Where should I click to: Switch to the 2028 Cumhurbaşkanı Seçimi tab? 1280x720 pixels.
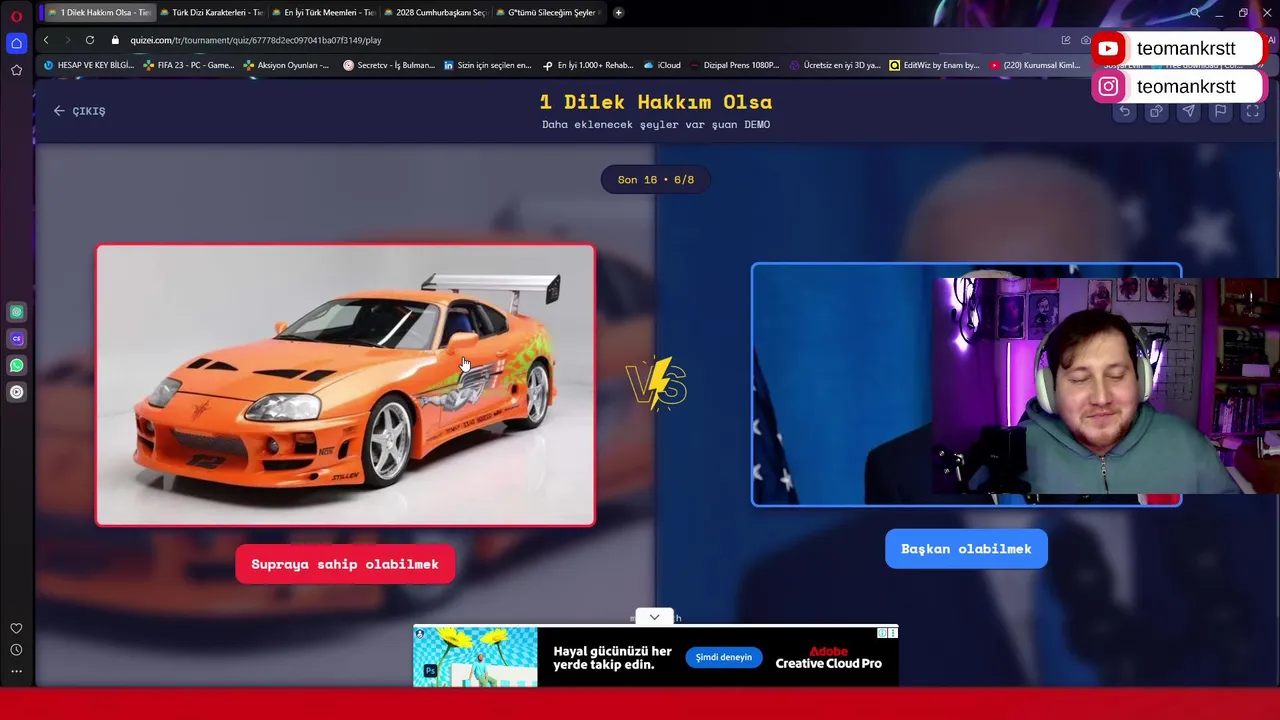435,13
